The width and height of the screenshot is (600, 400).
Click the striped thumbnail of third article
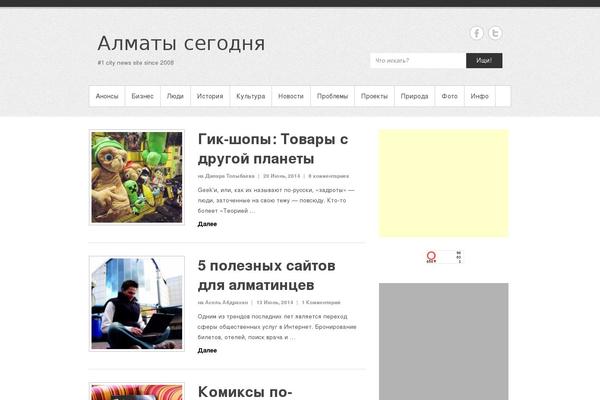click(137, 392)
